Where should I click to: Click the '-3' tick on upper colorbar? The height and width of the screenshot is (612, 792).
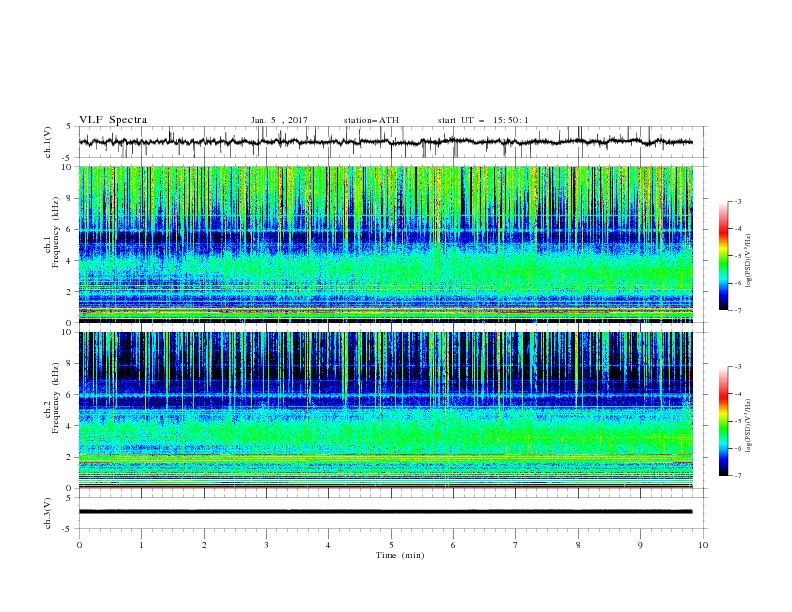tap(737, 201)
